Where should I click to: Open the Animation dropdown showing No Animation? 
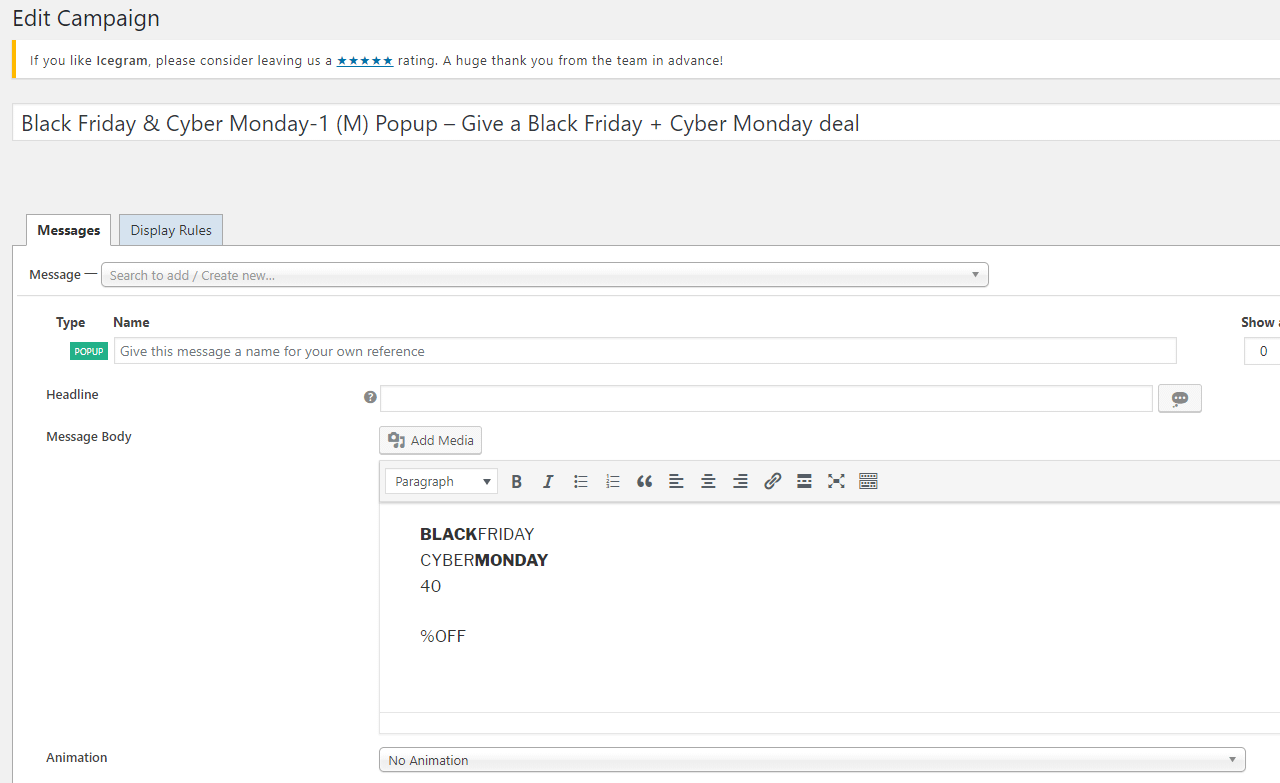click(x=810, y=760)
